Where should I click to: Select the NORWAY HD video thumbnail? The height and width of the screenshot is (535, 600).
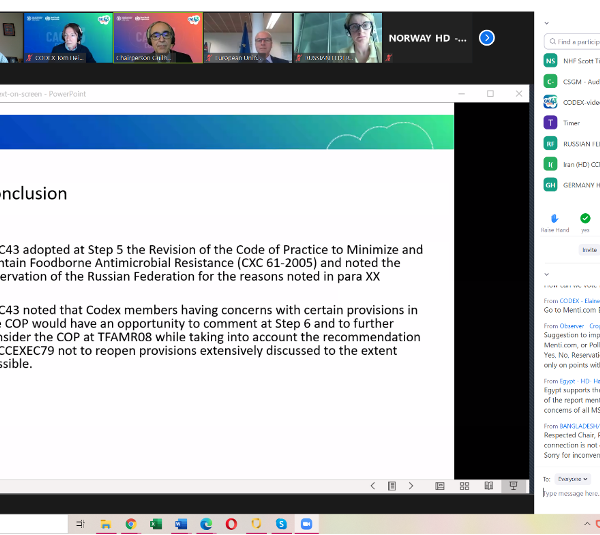tap(426, 38)
